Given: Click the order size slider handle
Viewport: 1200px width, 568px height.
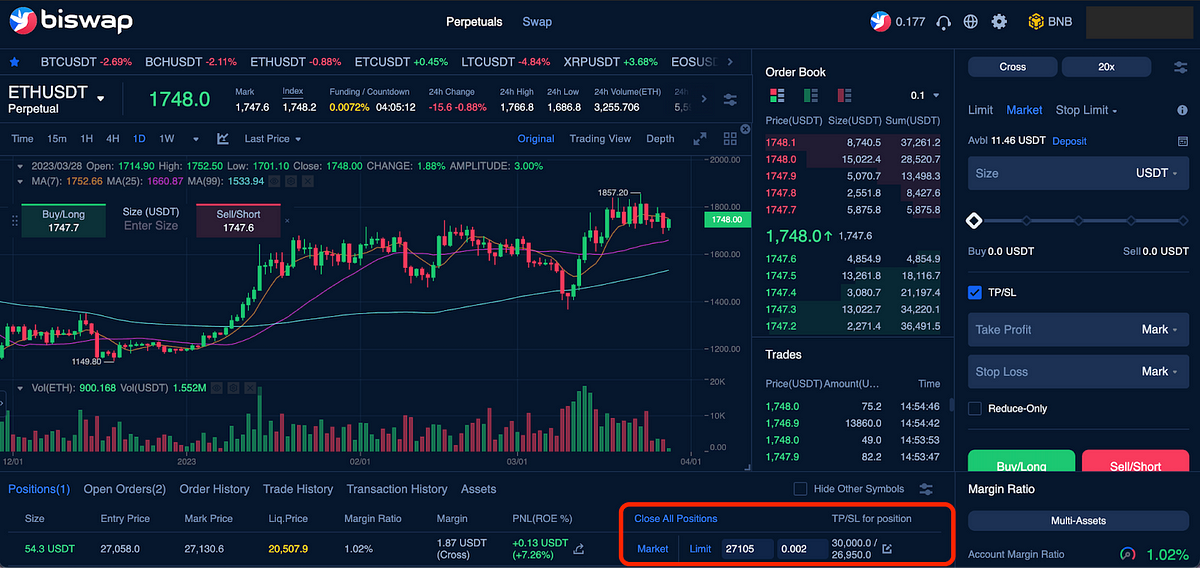Looking at the screenshot, I should 974,220.
